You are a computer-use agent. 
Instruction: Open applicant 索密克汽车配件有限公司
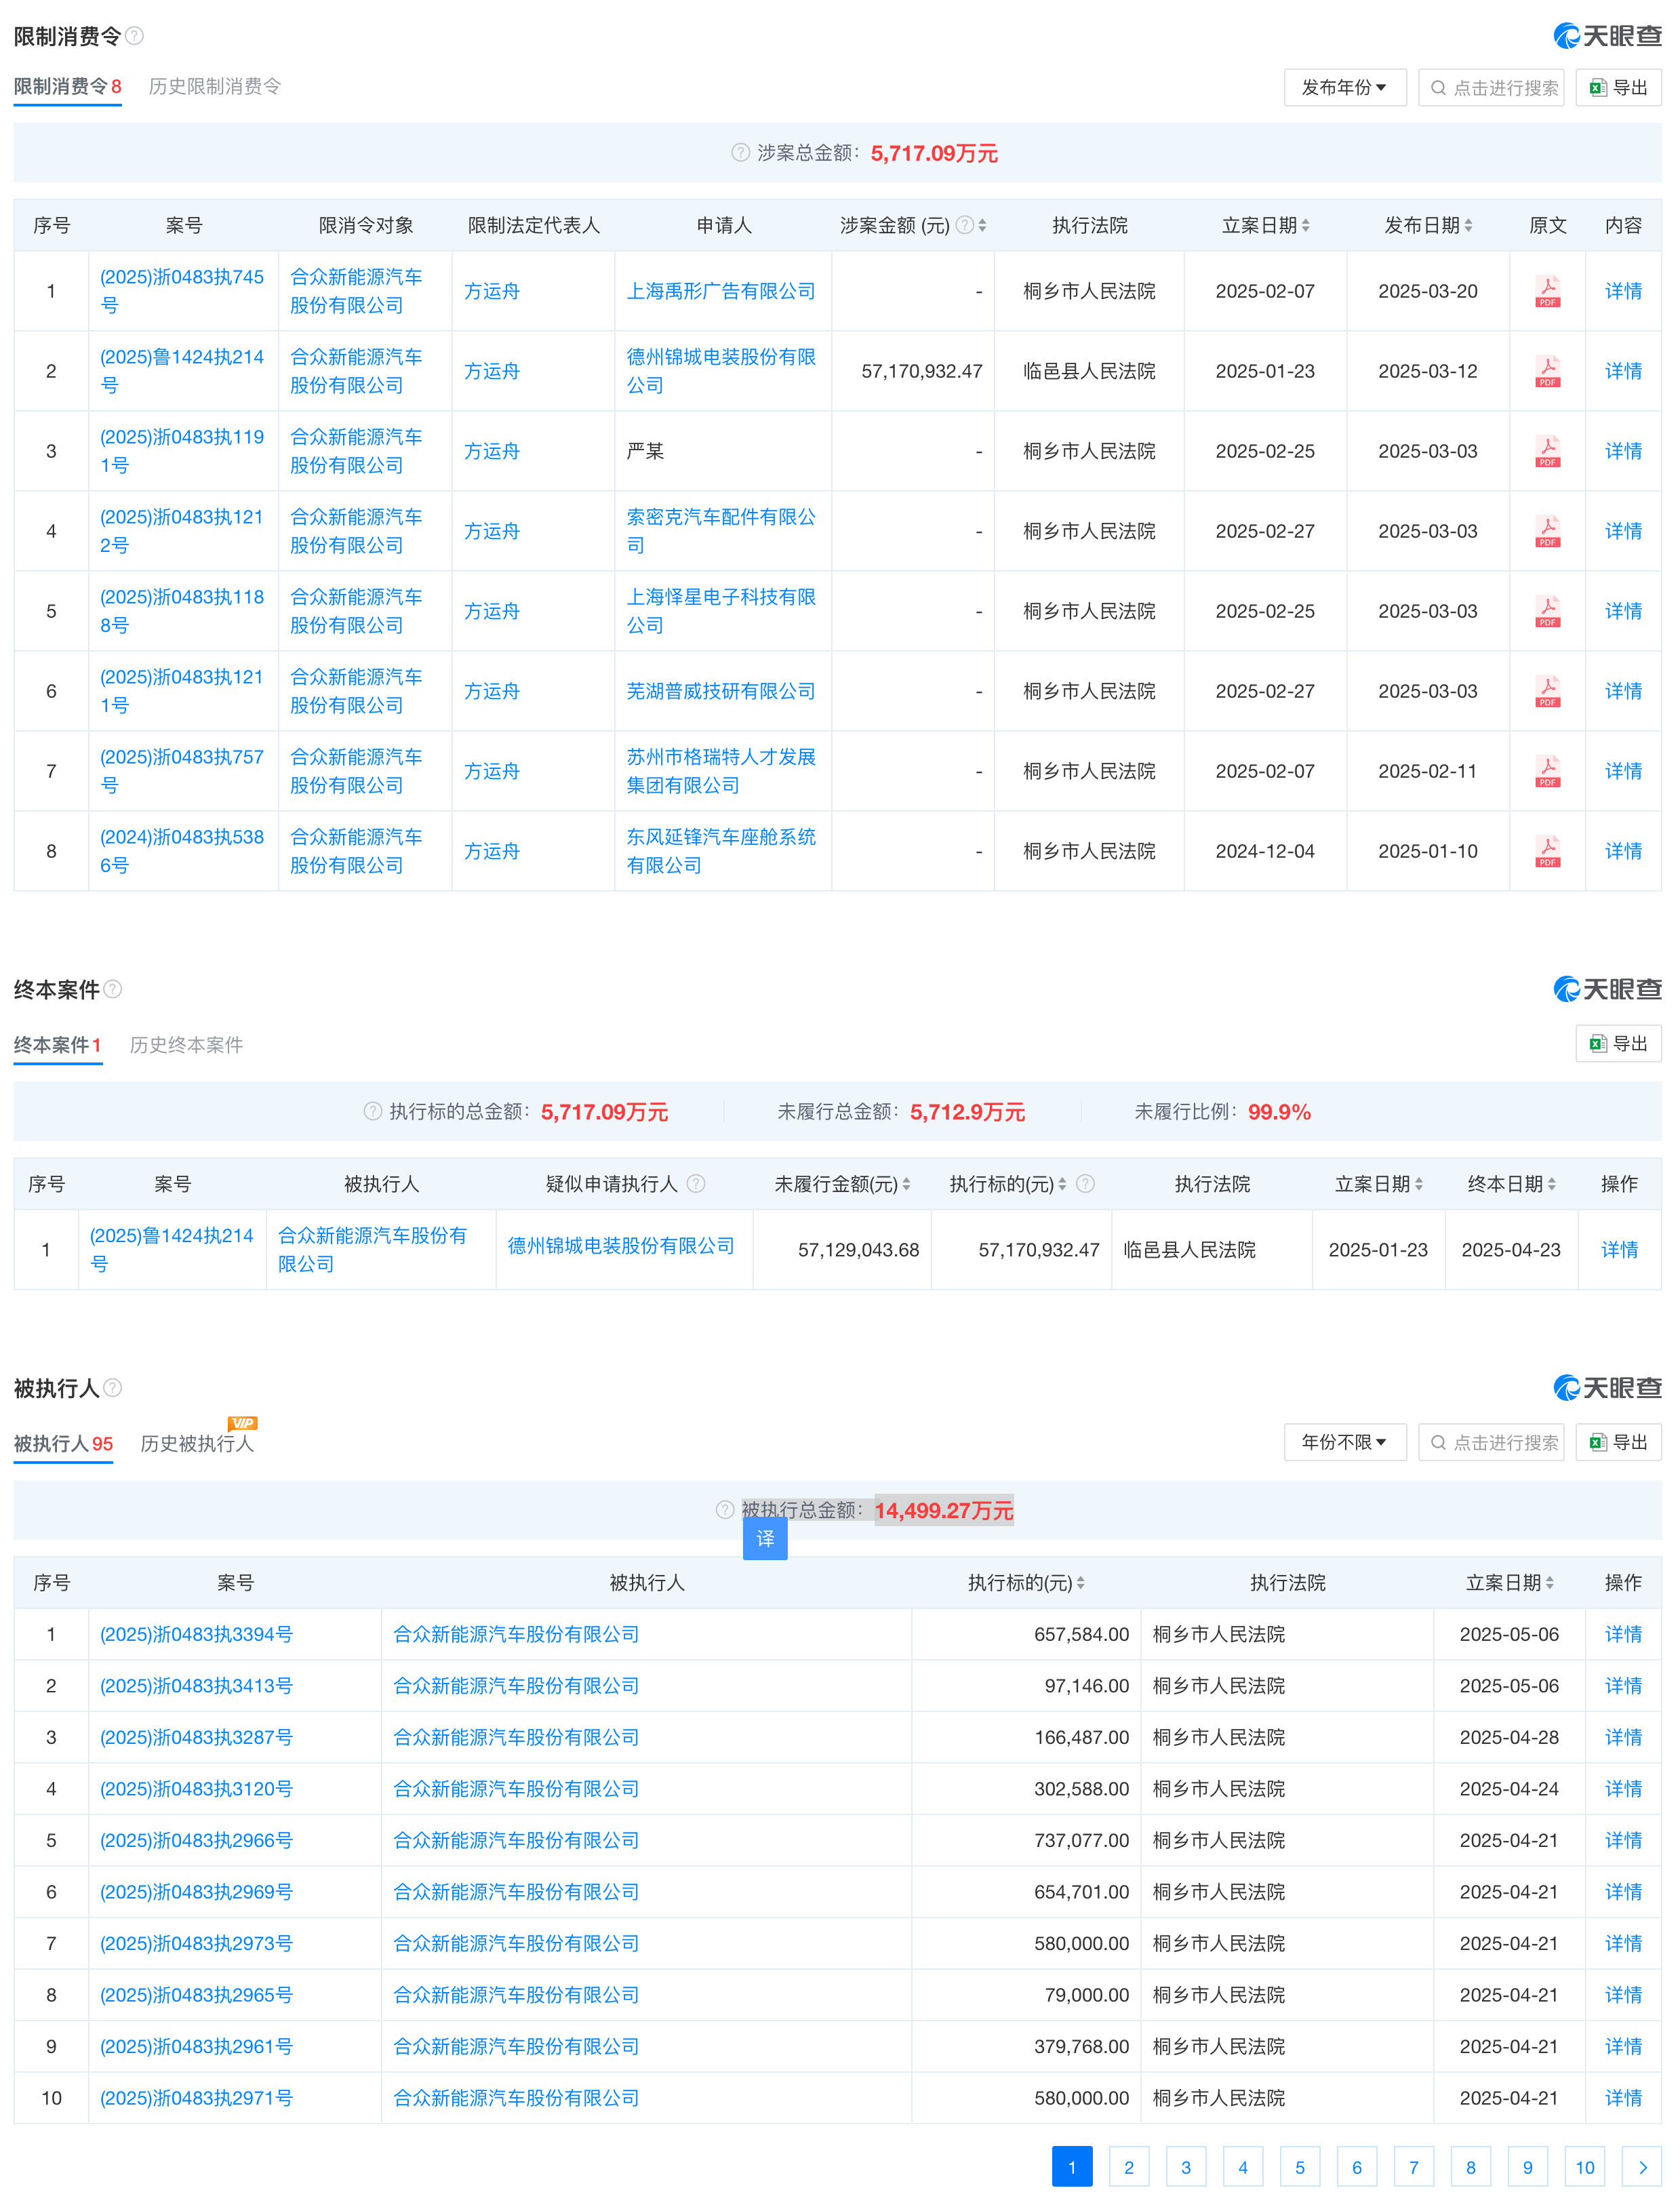721,531
